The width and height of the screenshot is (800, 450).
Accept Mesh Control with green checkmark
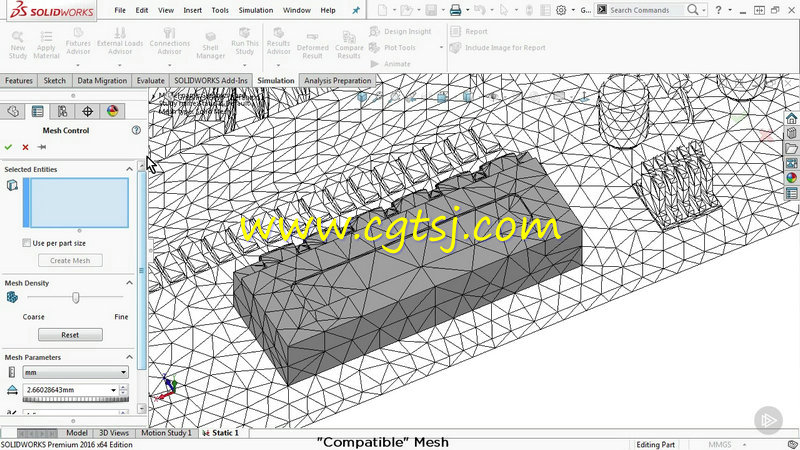coord(8,147)
